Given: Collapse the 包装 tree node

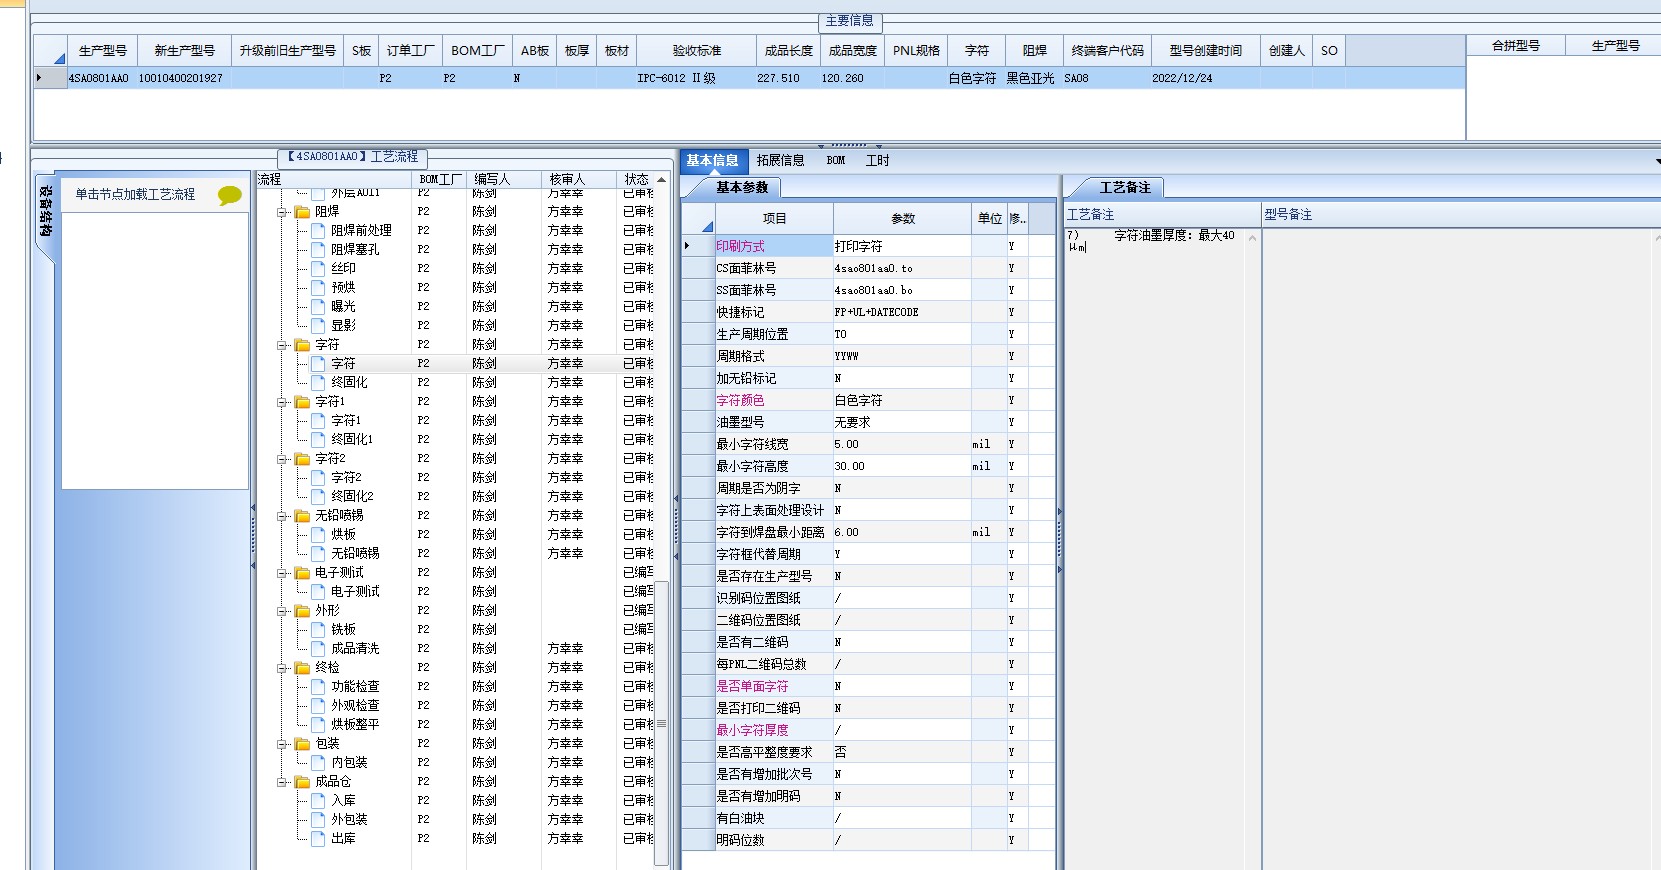Looking at the screenshot, I should [282, 744].
